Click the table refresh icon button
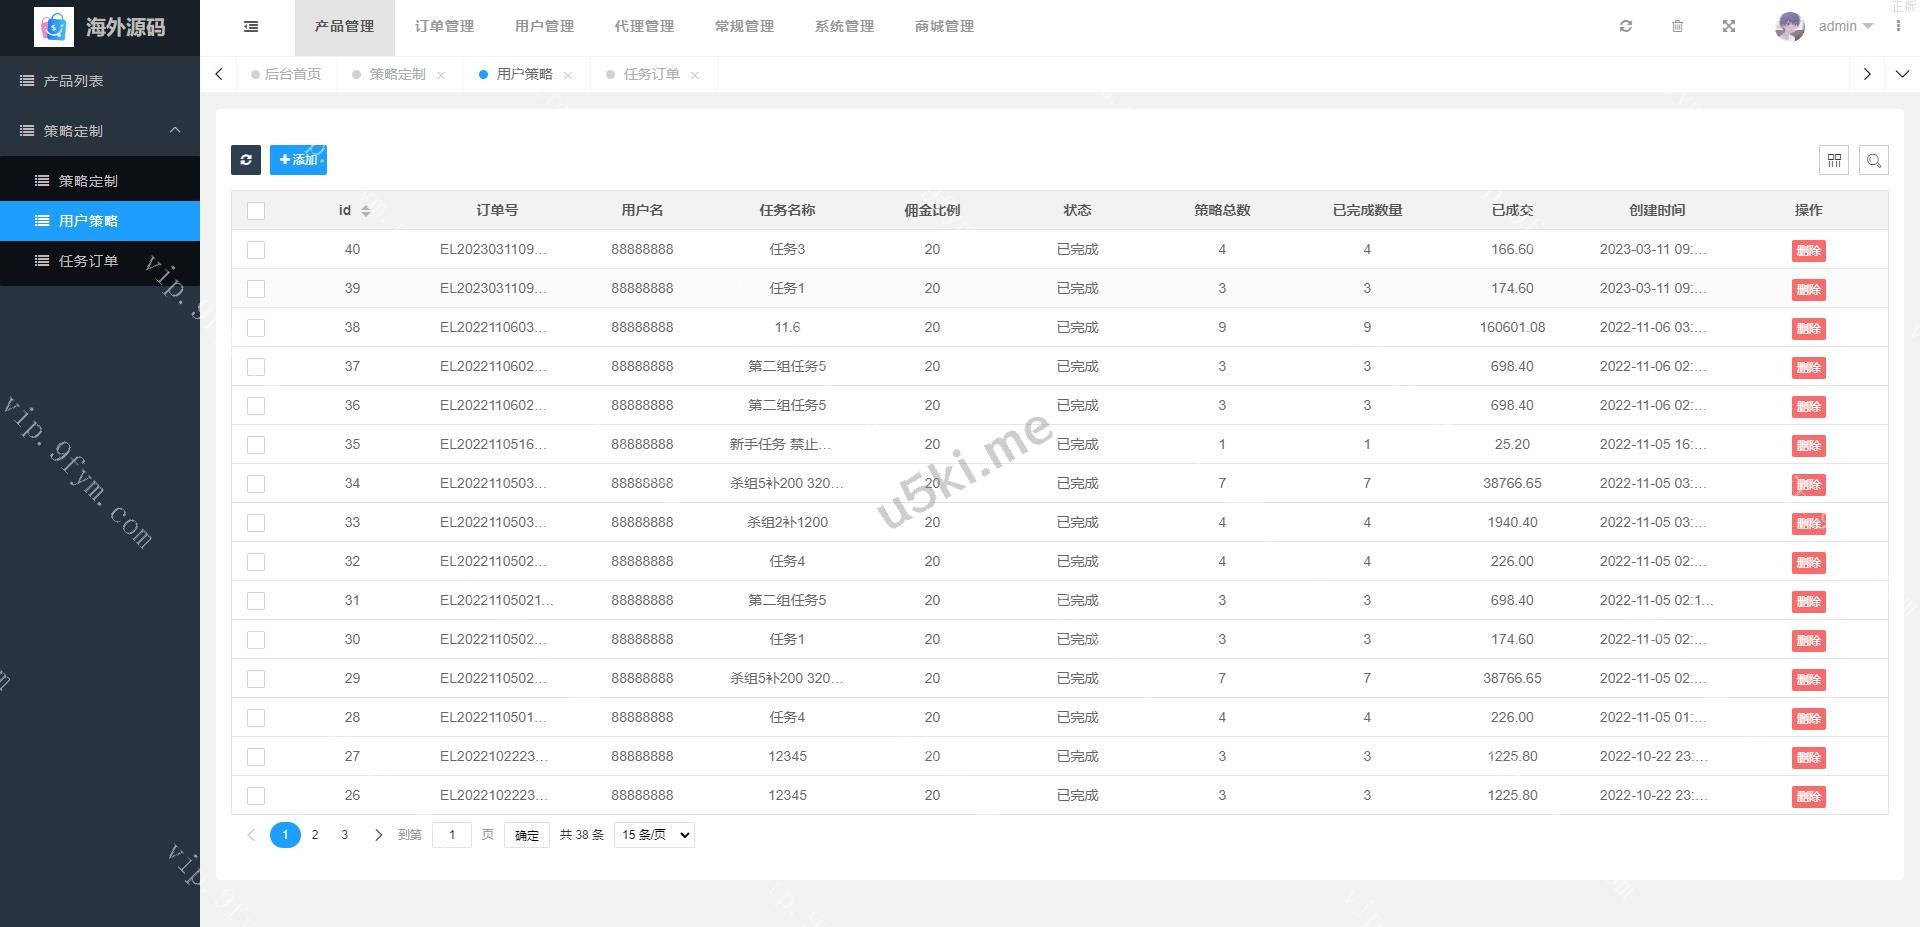 point(246,160)
